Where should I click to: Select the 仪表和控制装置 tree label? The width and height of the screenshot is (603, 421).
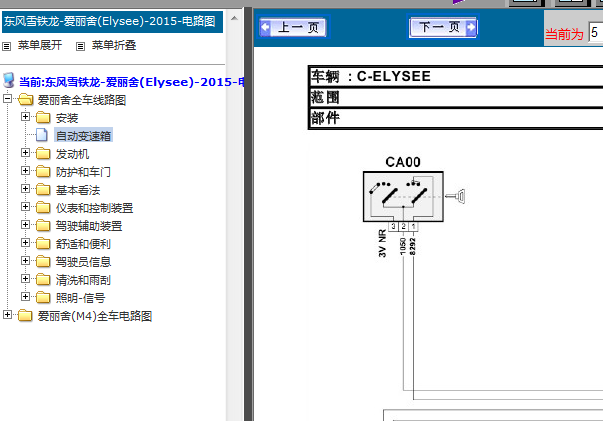[x=94, y=208]
